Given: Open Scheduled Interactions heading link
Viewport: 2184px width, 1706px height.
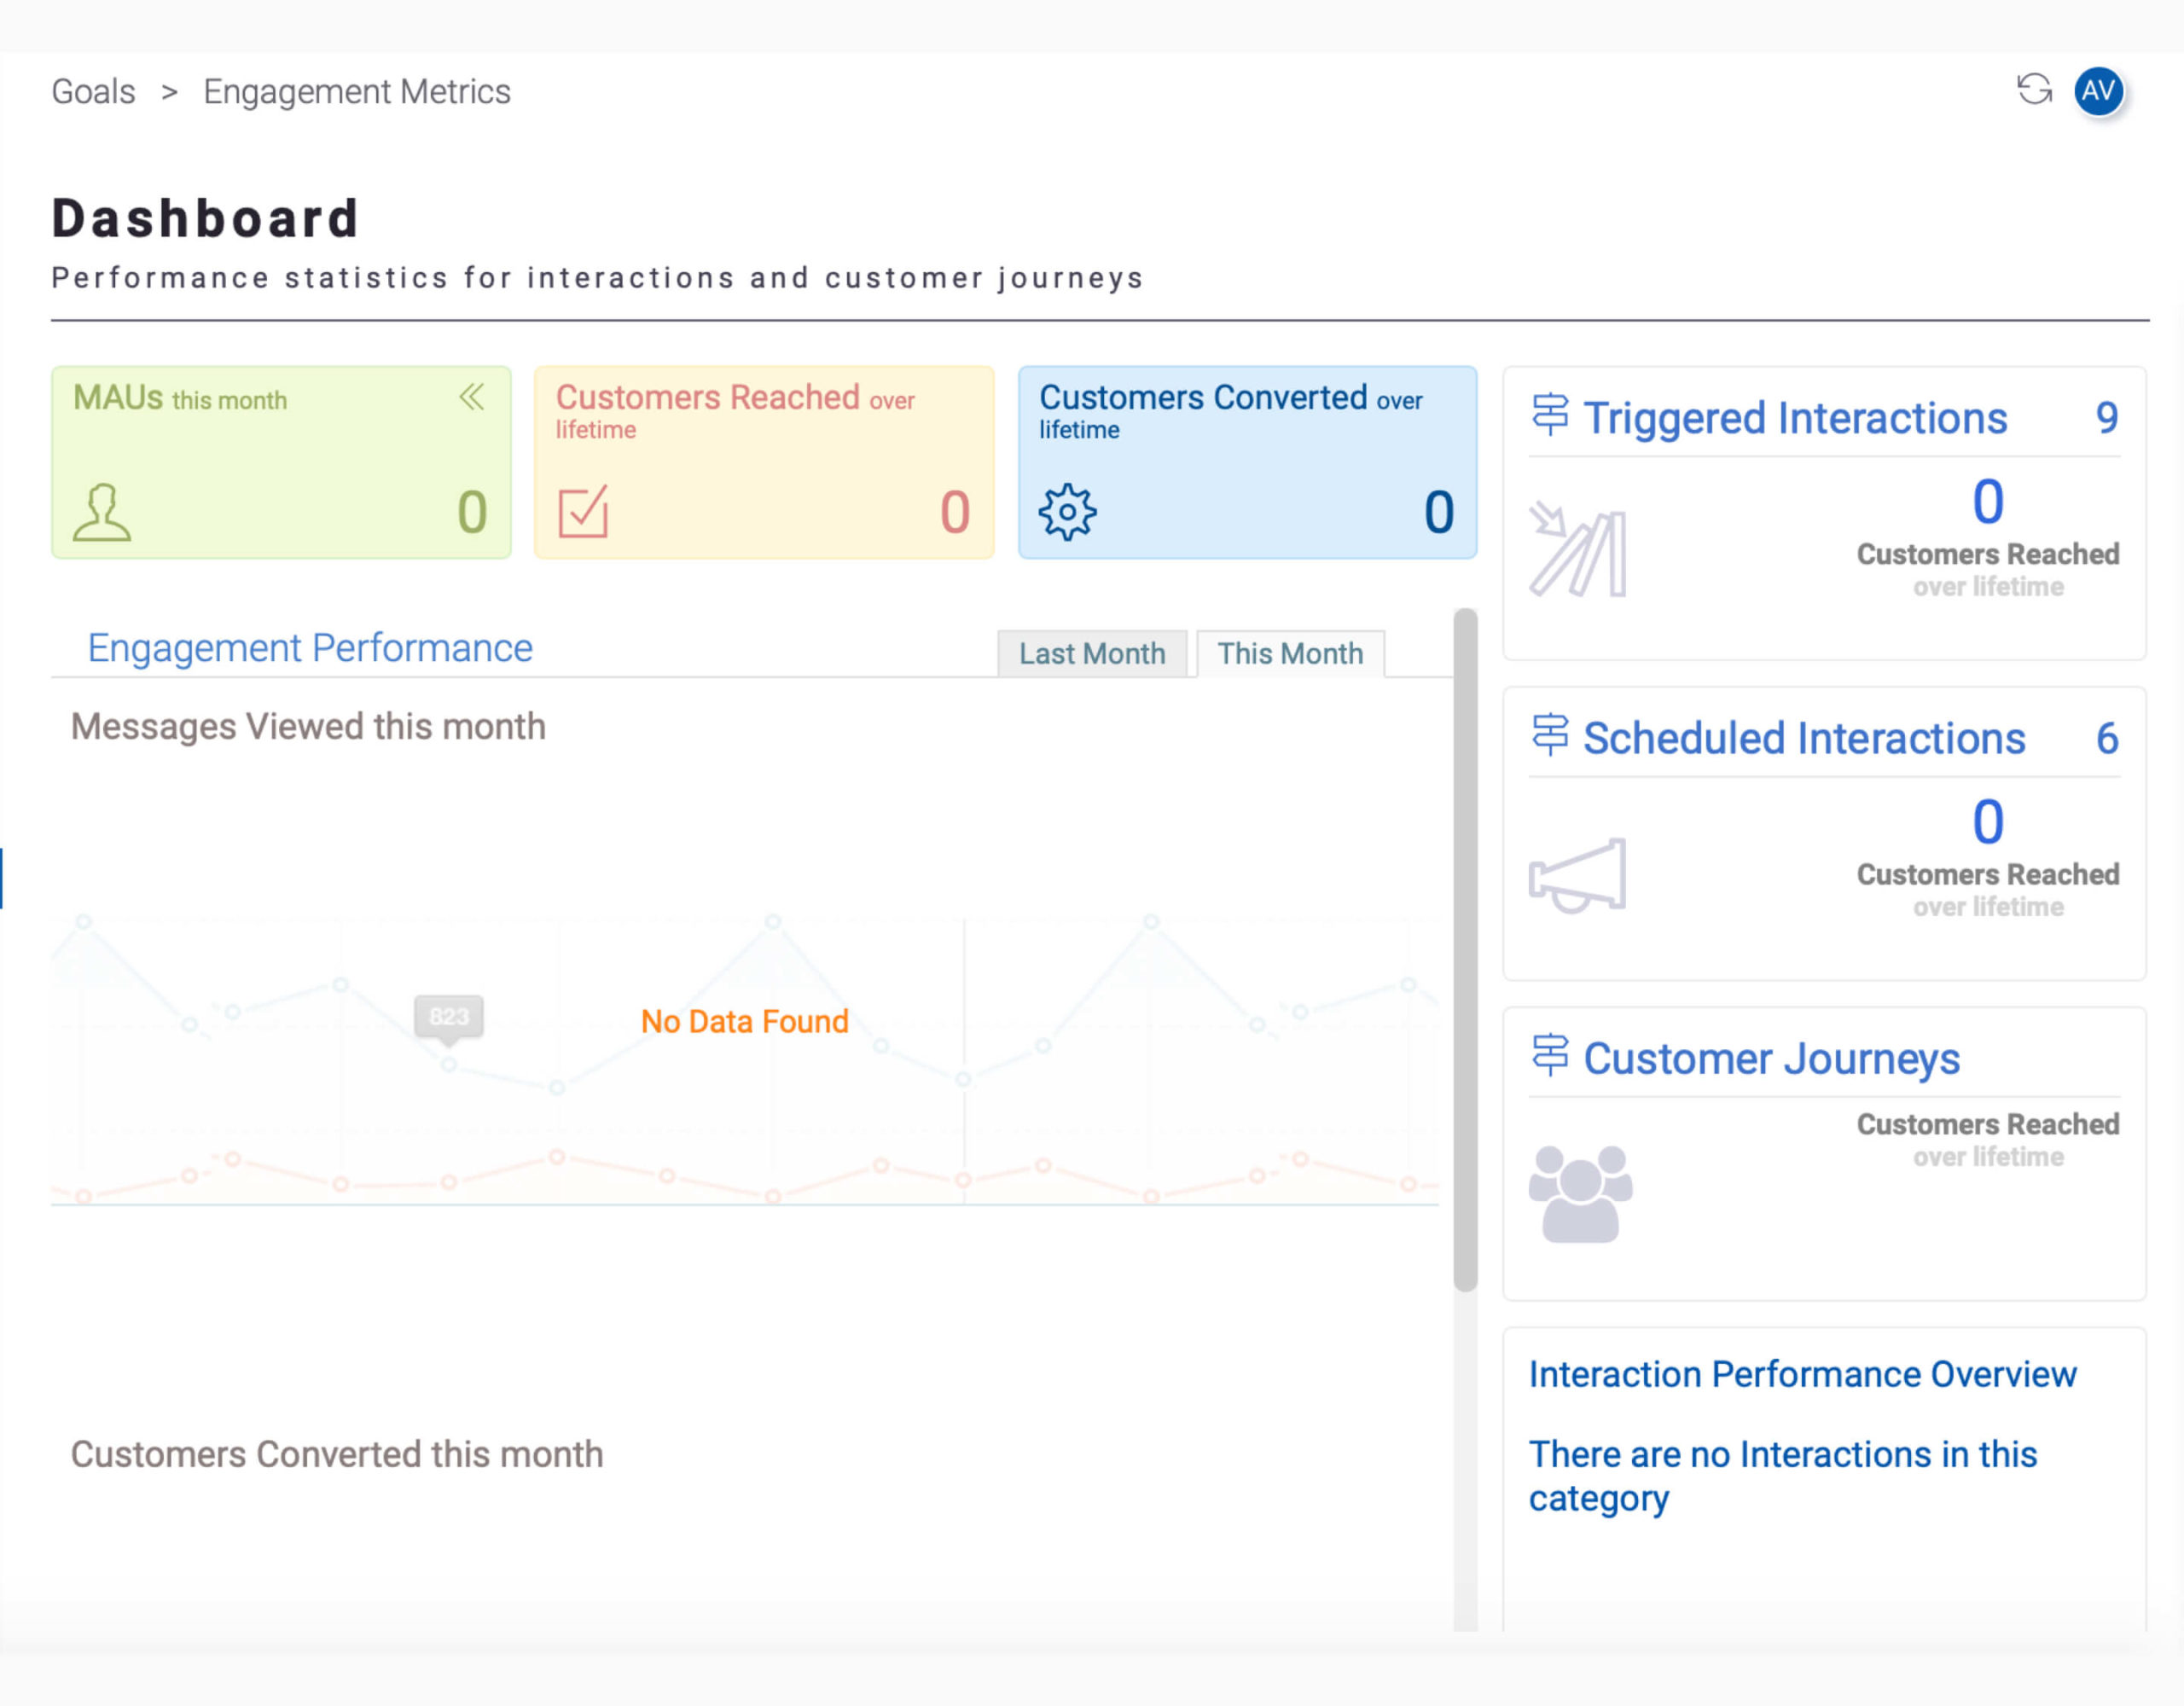Looking at the screenshot, I should [x=1804, y=738].
